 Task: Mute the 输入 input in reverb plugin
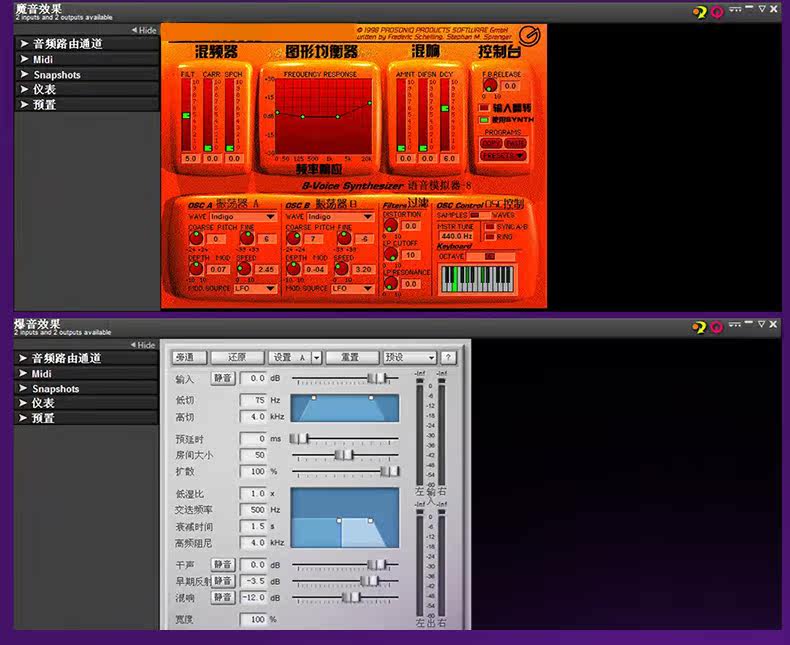click(x=223, y=378)
